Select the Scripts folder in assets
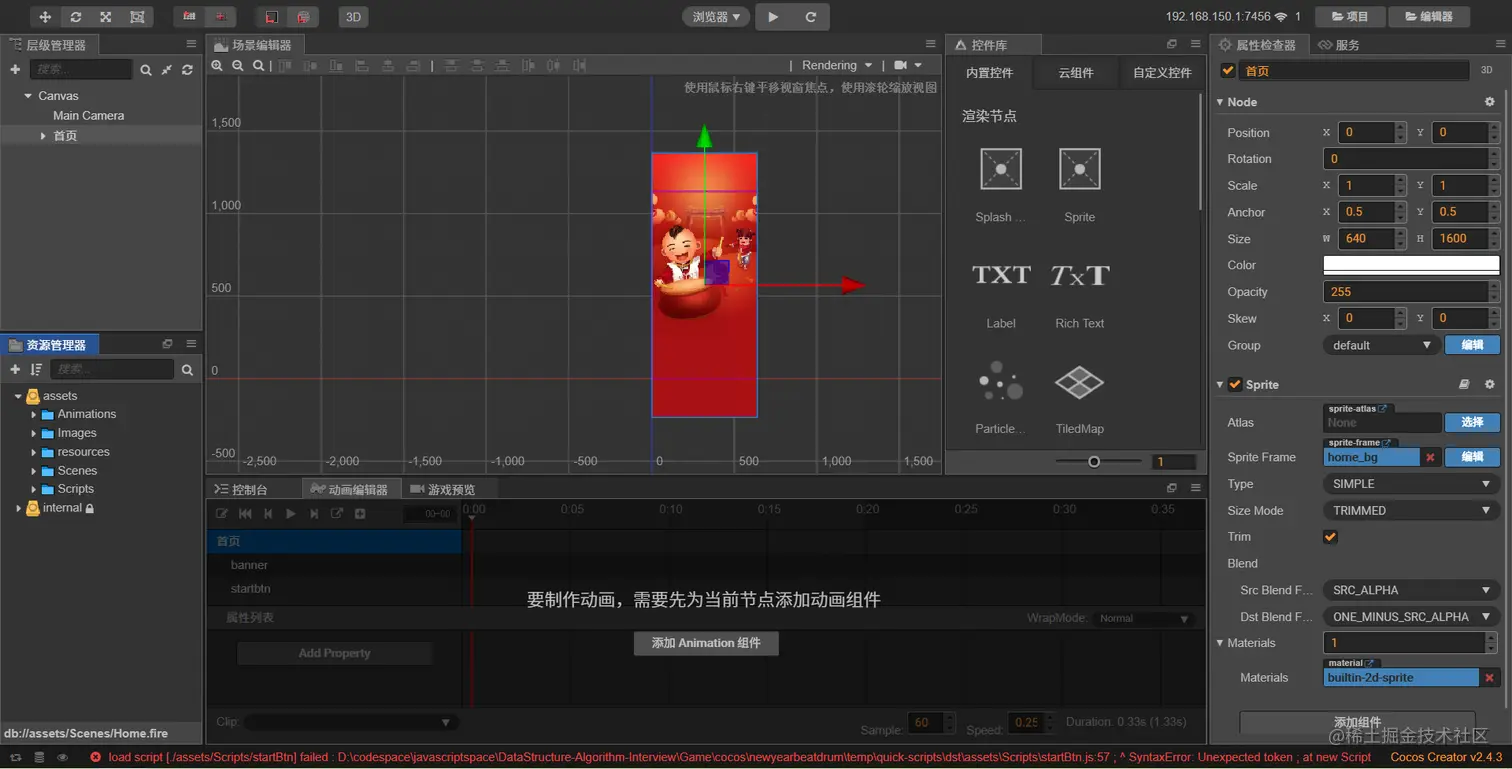1512x769 pixels. (75, 489)
